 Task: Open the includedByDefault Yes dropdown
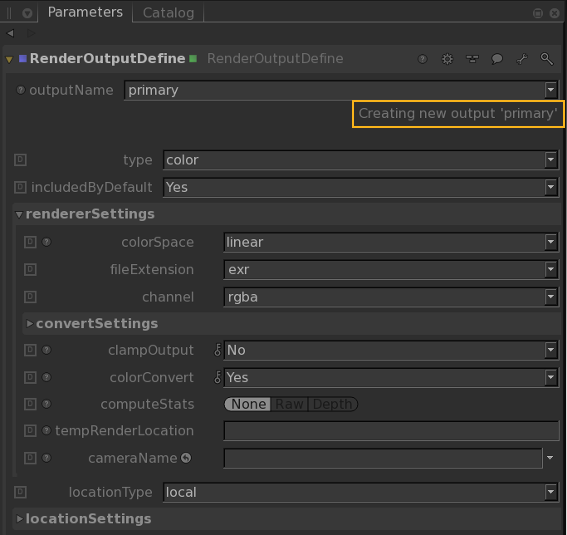tap(361, 187)
